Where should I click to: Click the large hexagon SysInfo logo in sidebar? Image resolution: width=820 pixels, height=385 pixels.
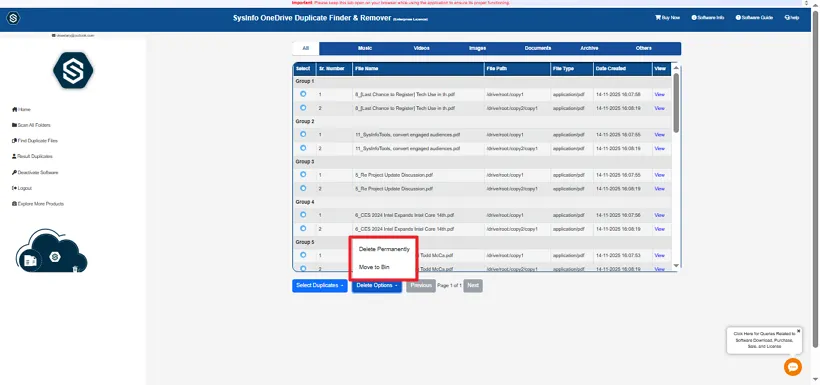point(73,70)
